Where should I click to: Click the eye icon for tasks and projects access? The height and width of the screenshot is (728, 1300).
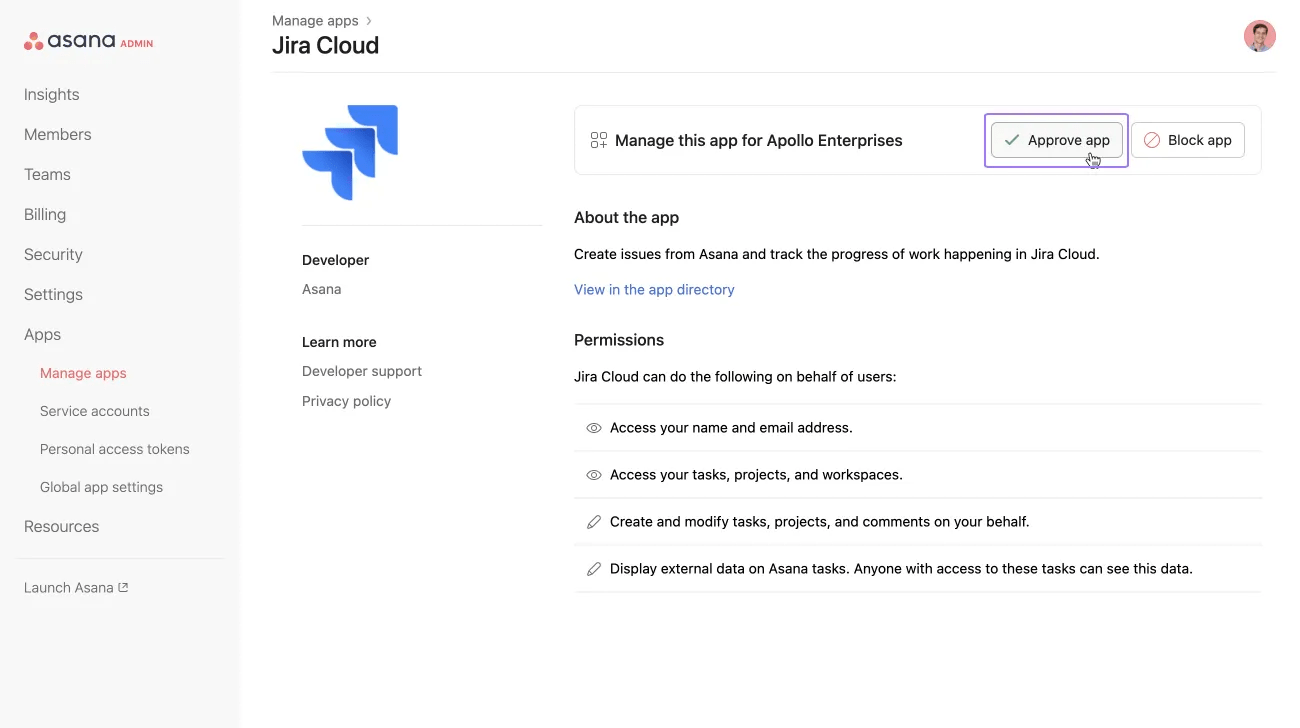click(x=593, y=475)
